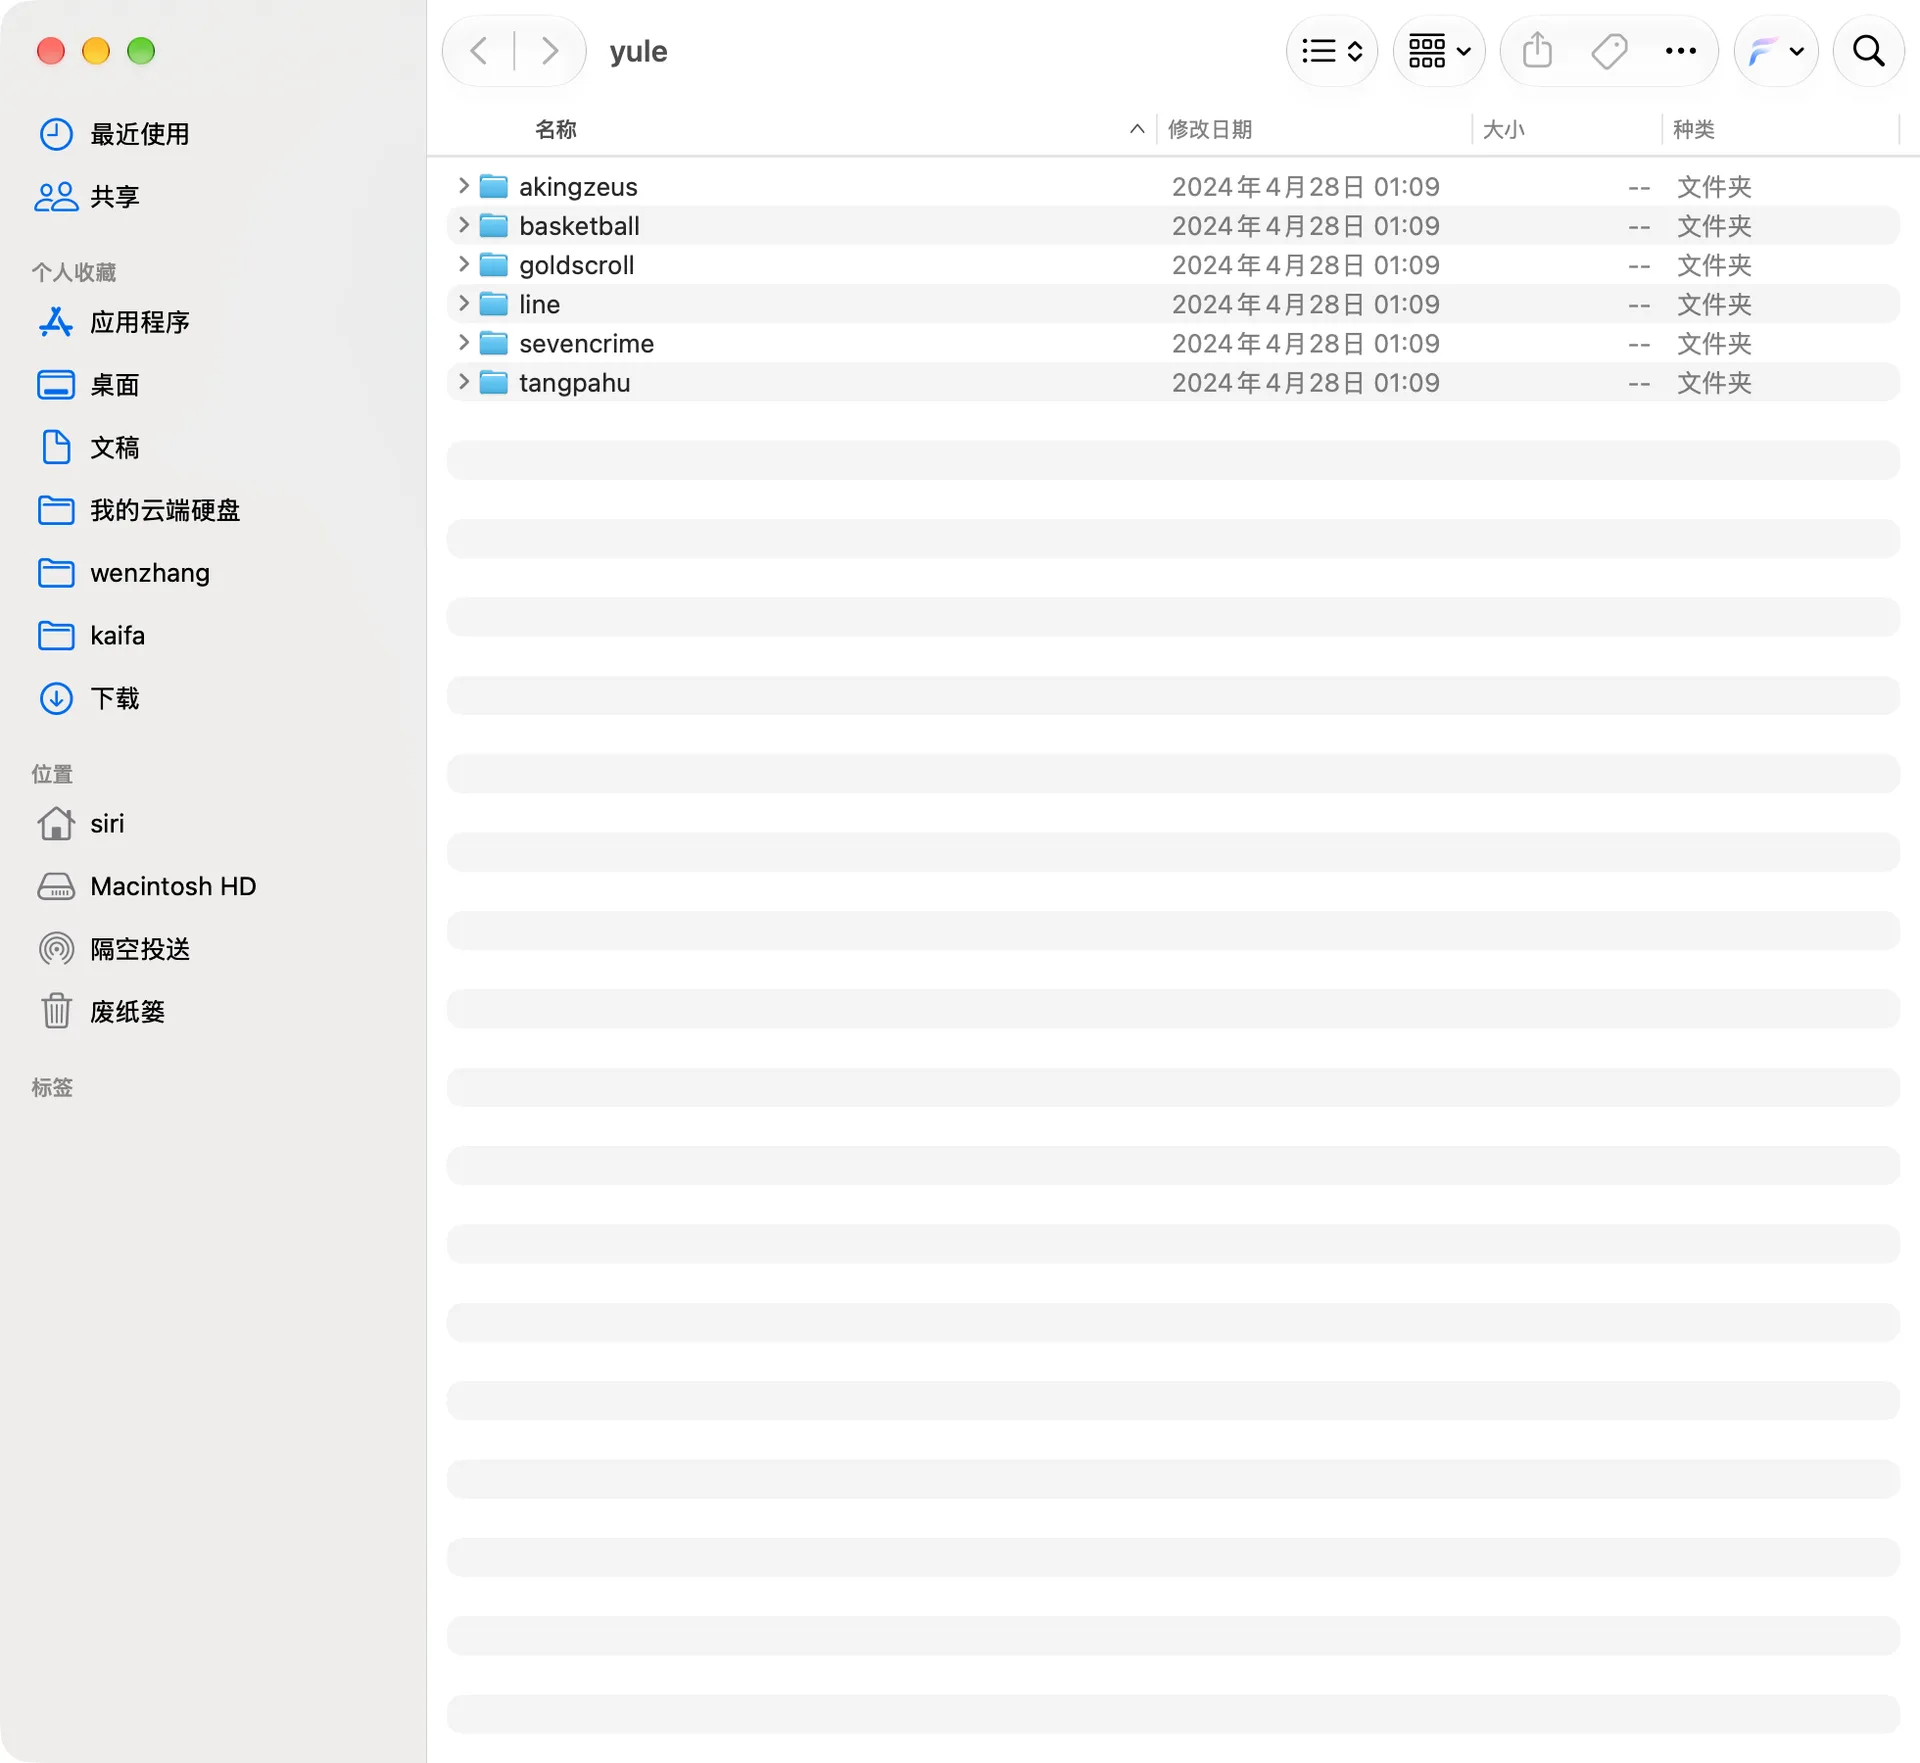Open the more actions ellipsis menu
1920x1763 pixels.
(1681, 51)
